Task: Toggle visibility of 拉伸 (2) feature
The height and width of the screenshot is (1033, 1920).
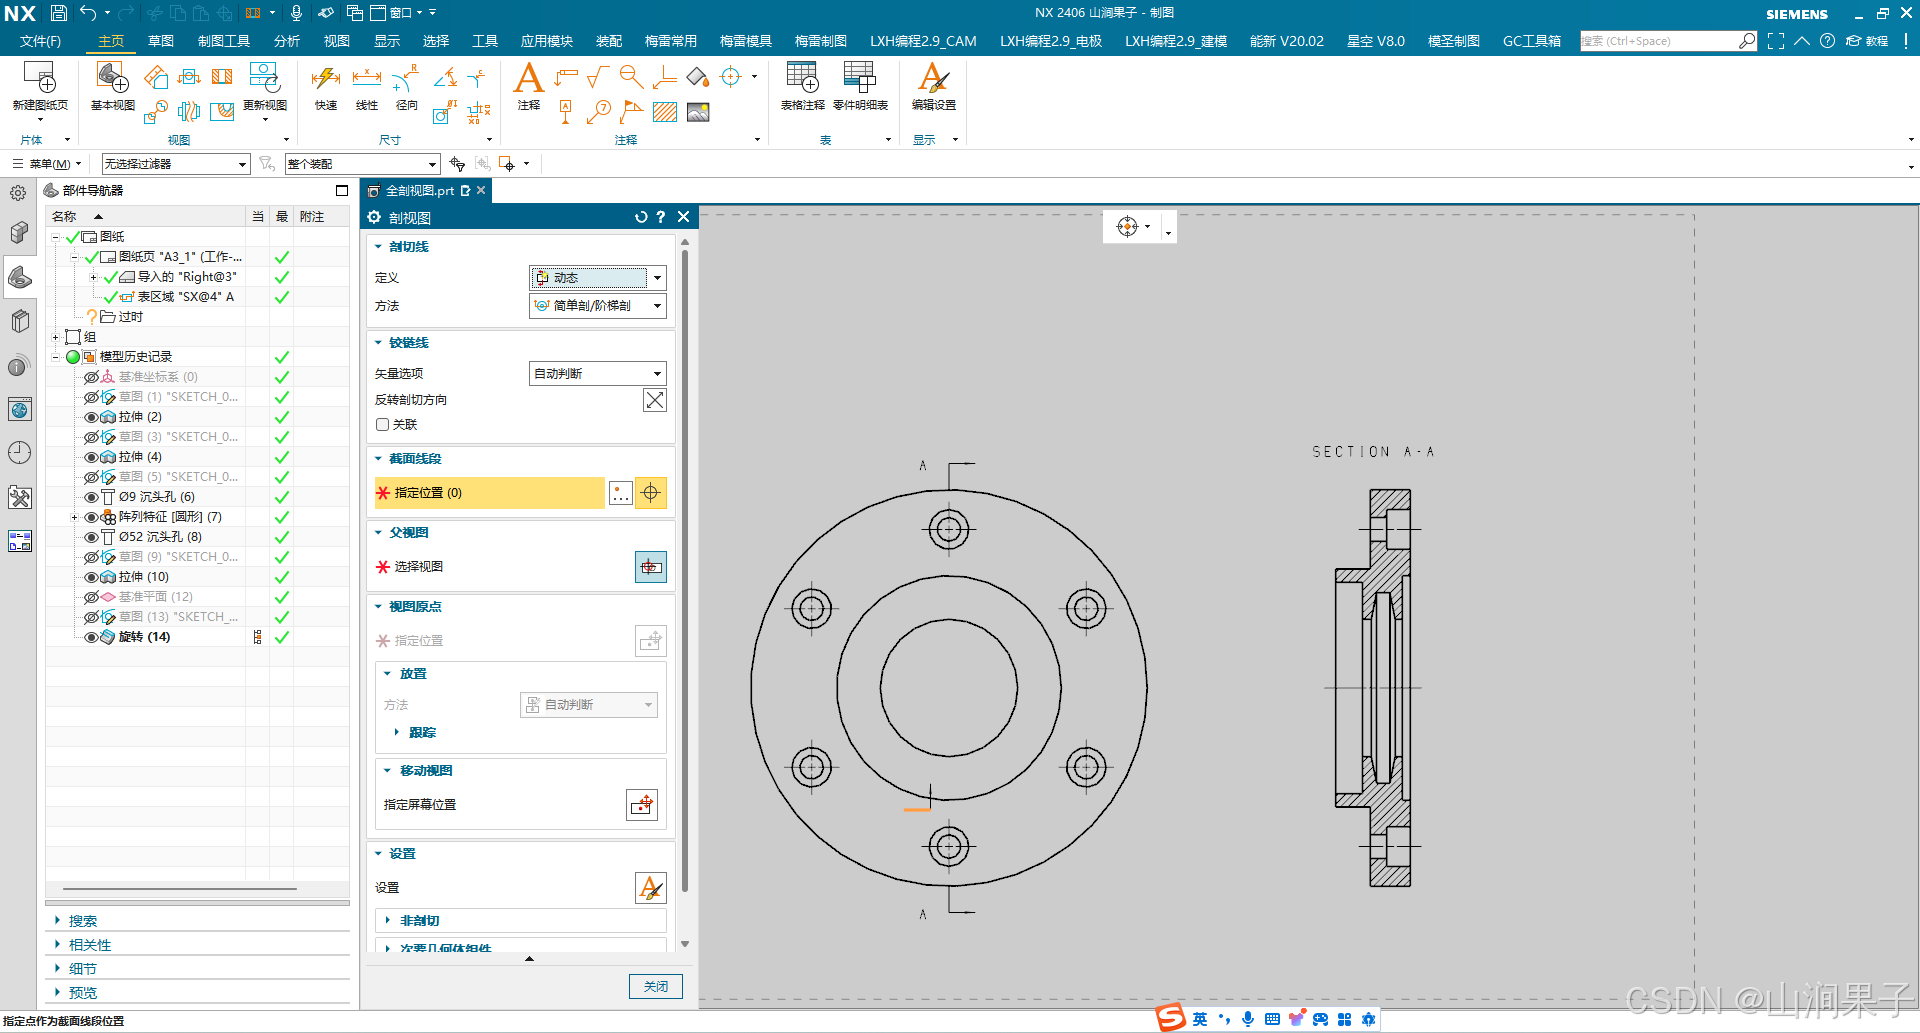Action: point(91,417)
